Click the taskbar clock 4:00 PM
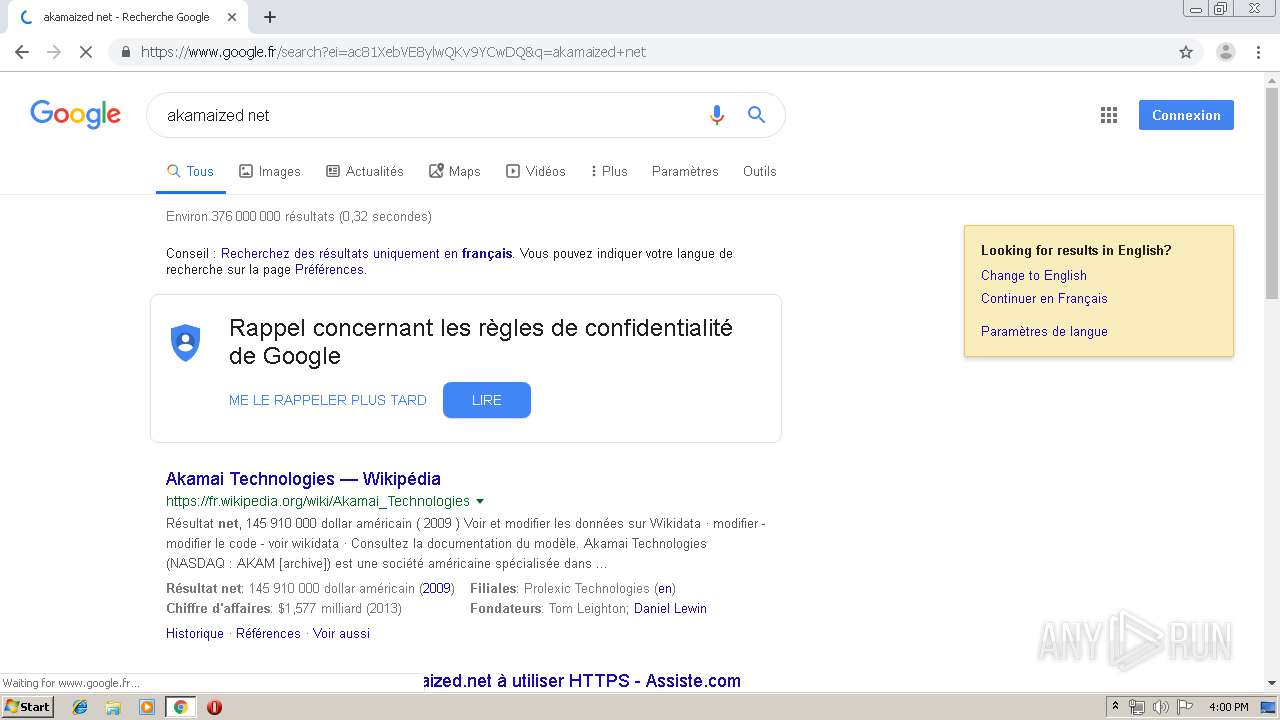1280x720 pixels. tap(1229, 707)
